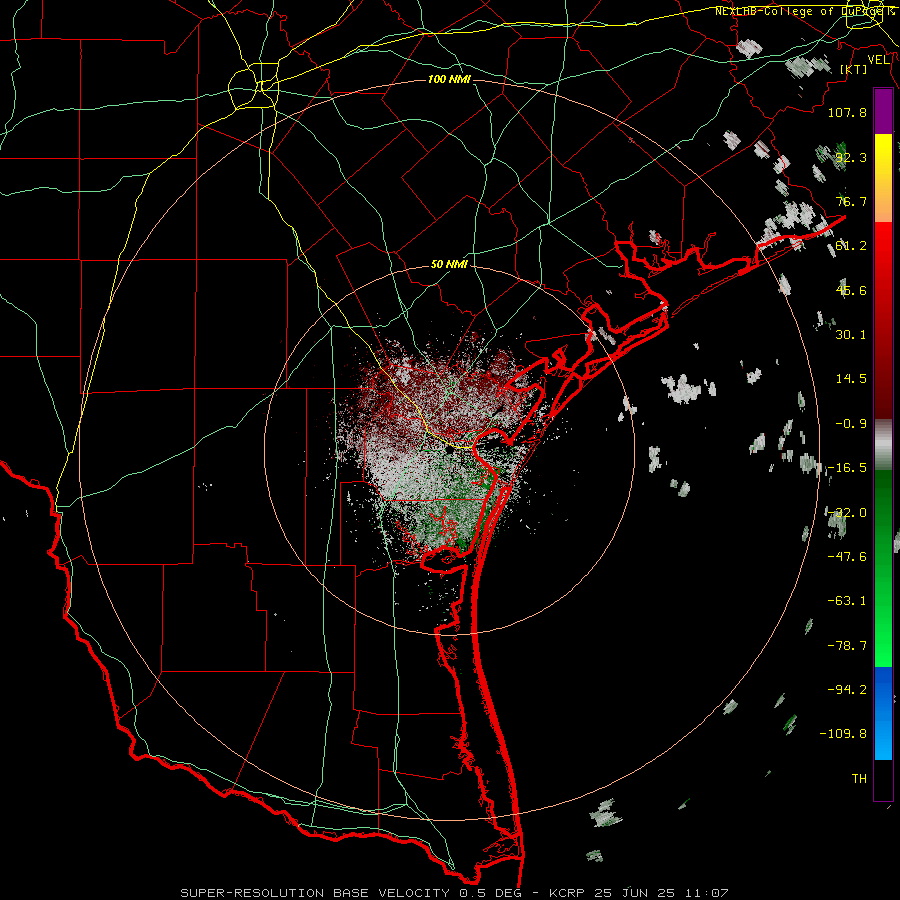This screenshot has width=900, height=900.
Task: Click the -94.2 velocity scale value
Action: 847,690
